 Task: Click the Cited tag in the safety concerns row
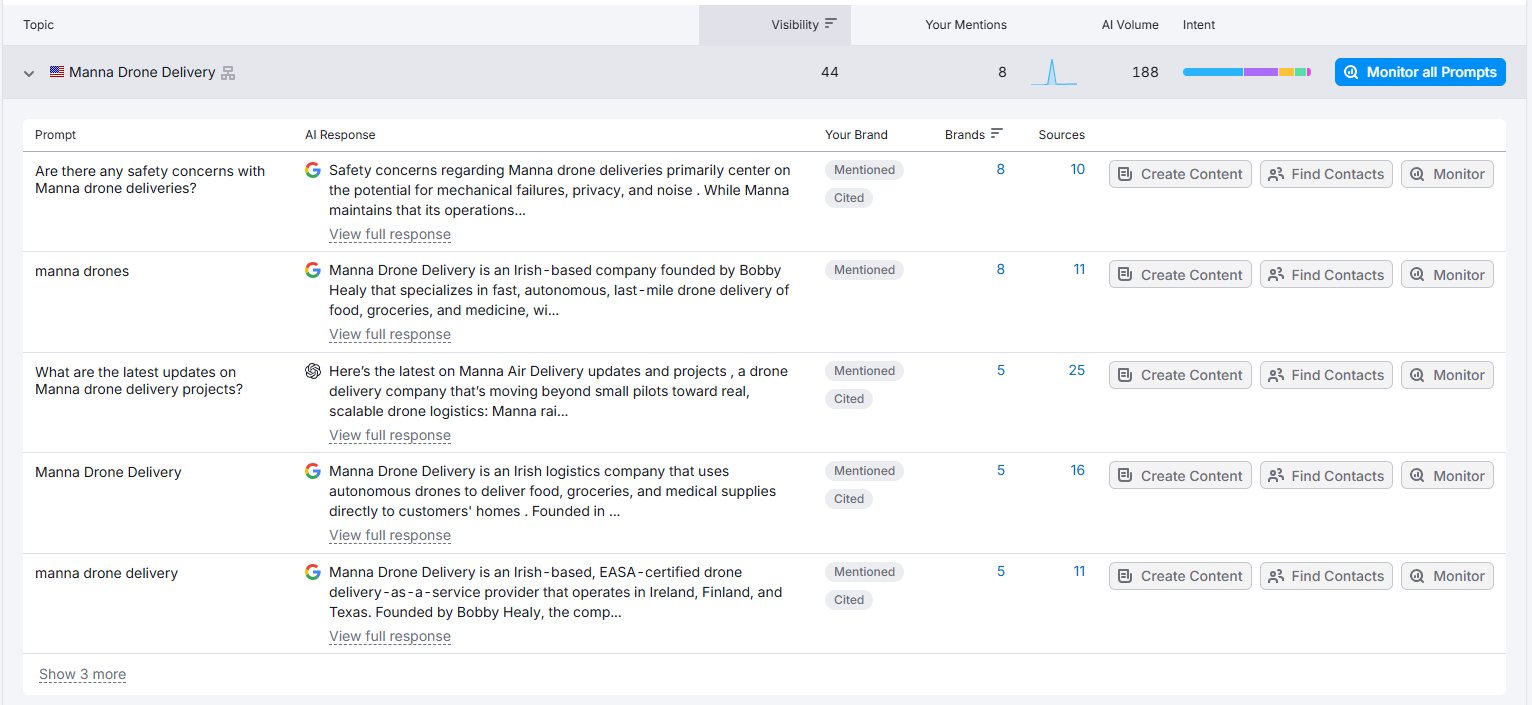pyautogui.click(x=849, y=198)
